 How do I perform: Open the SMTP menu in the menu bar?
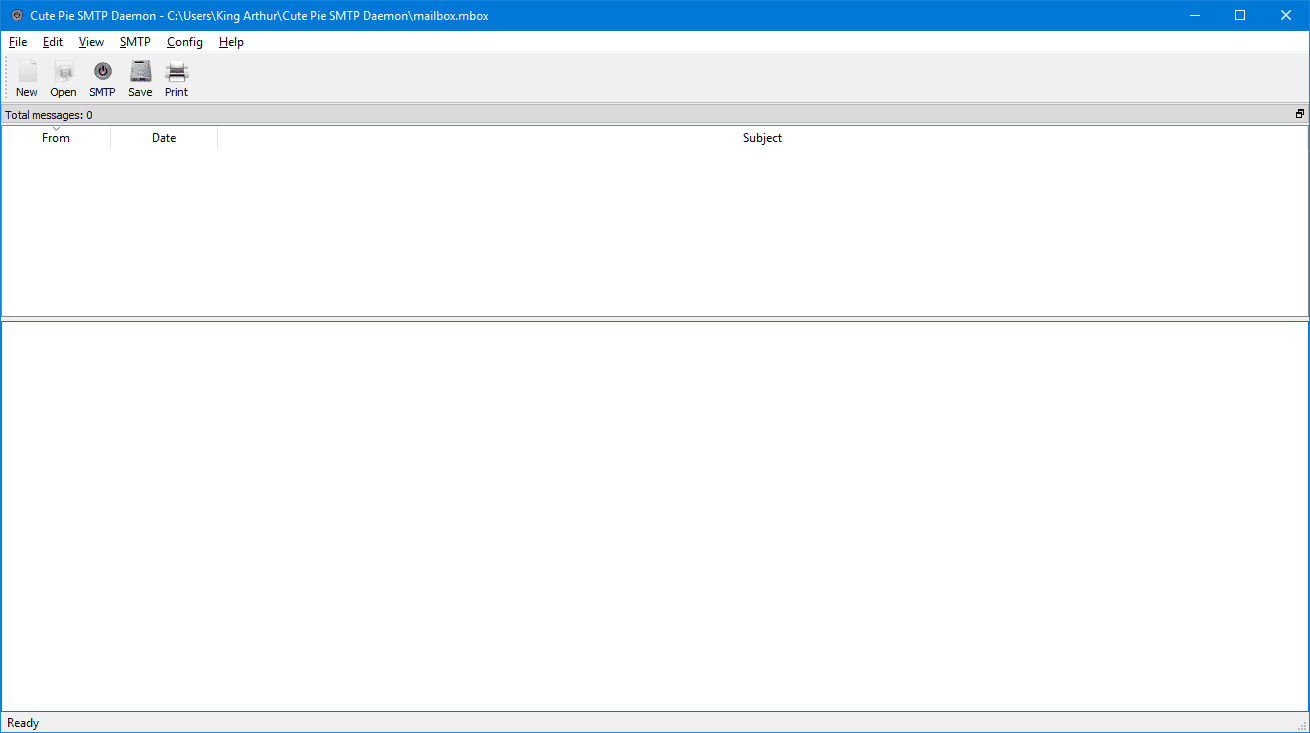tap(135, 42)
